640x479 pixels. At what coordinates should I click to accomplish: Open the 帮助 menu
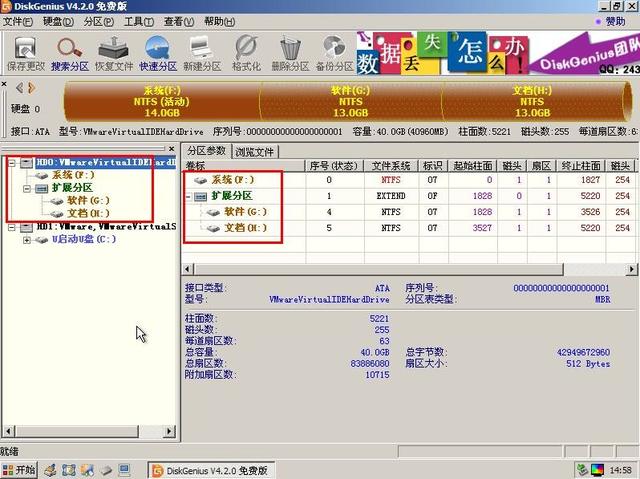click(219, 22)
